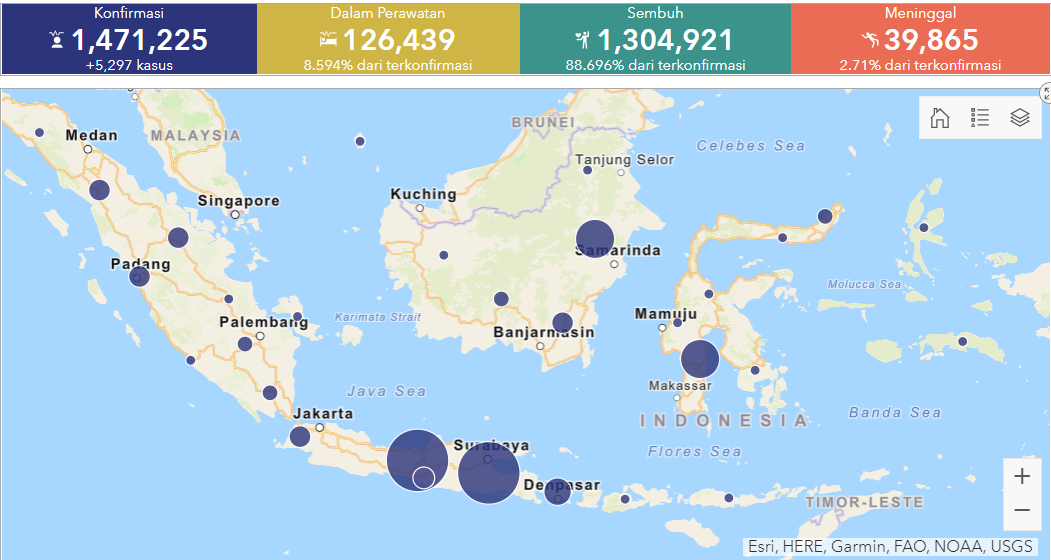Click the large case bubble over Surabaya

[x=489, y=475]
